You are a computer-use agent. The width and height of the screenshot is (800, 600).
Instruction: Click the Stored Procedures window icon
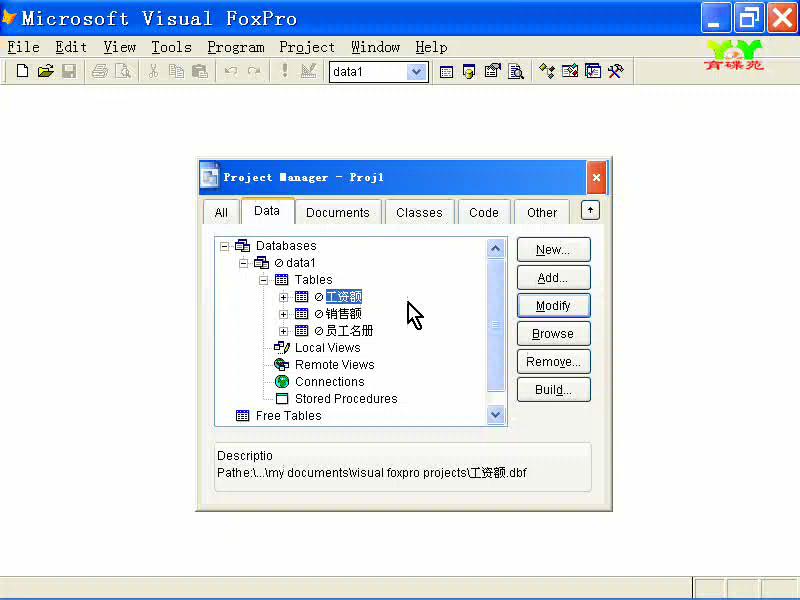[x=282, y=398]
